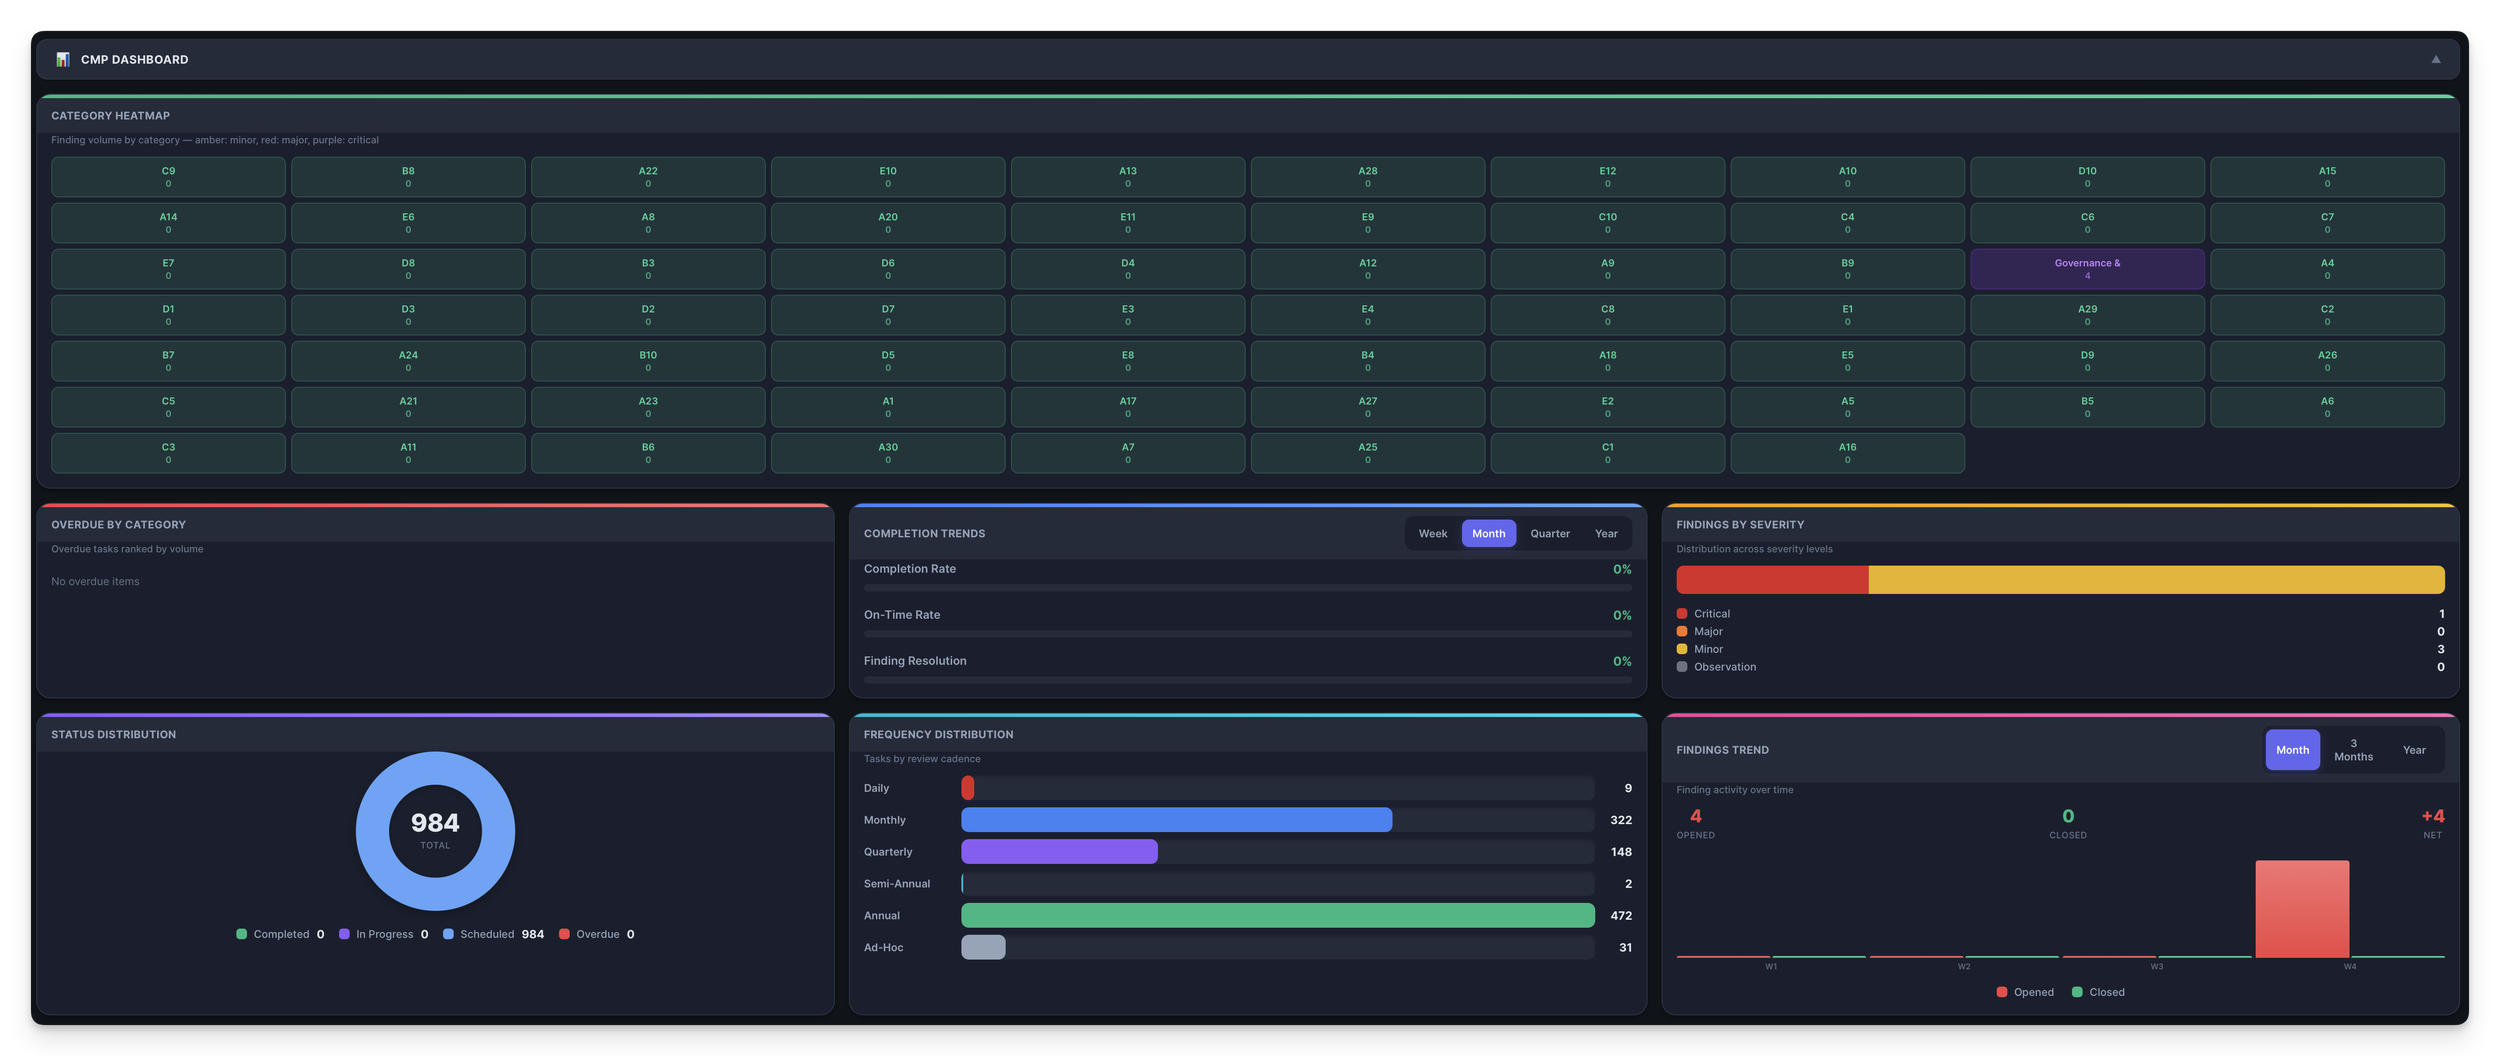Screen dimensions: 2500x1056
Task: Click the A16 cell in the category heatmap
Action: pos(1847,452)
